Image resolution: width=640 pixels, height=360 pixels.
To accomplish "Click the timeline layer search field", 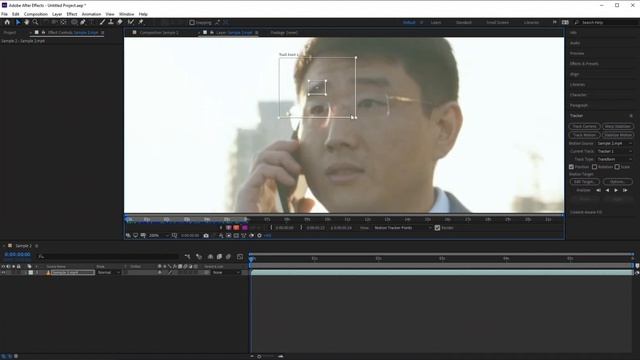I will 108,256.
